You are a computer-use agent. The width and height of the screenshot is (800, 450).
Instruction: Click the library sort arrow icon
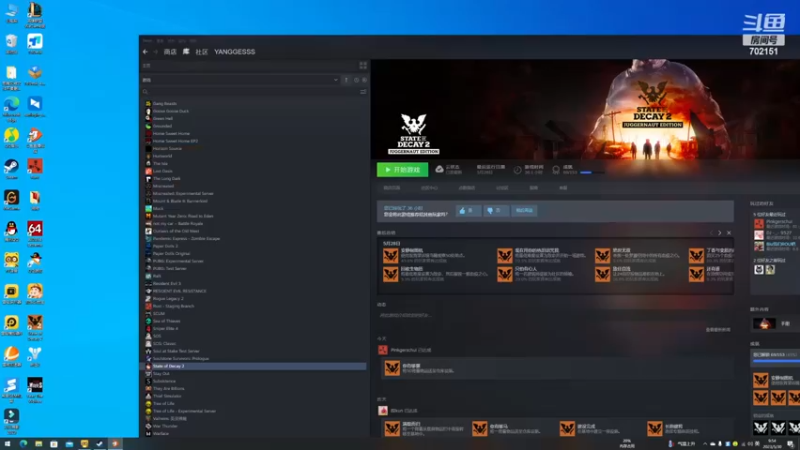(346, 80)
